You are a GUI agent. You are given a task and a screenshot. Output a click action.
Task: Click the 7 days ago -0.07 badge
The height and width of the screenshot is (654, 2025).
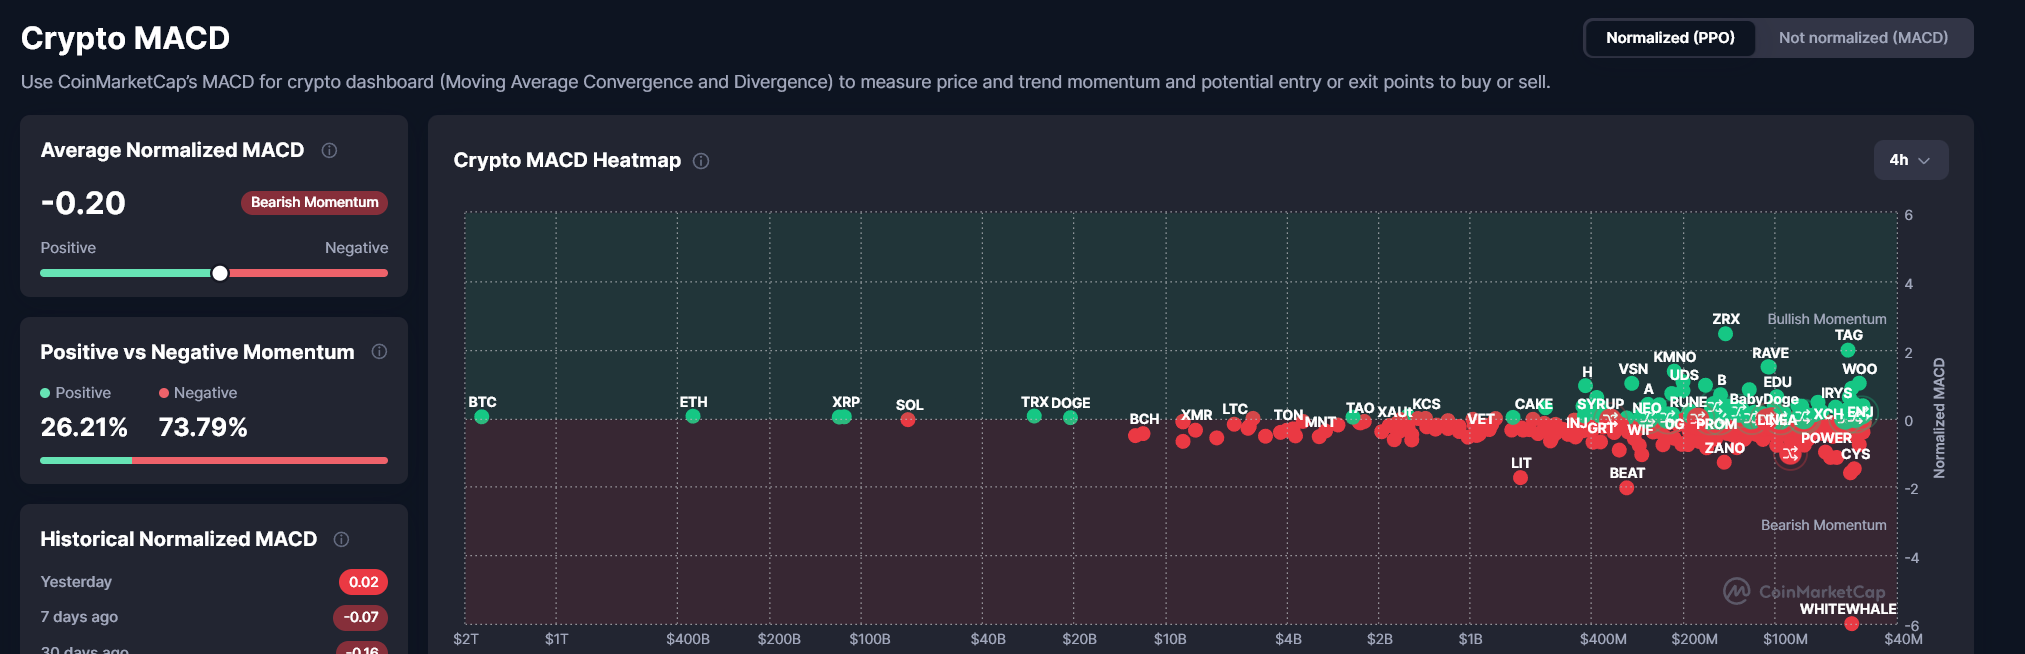360,617
